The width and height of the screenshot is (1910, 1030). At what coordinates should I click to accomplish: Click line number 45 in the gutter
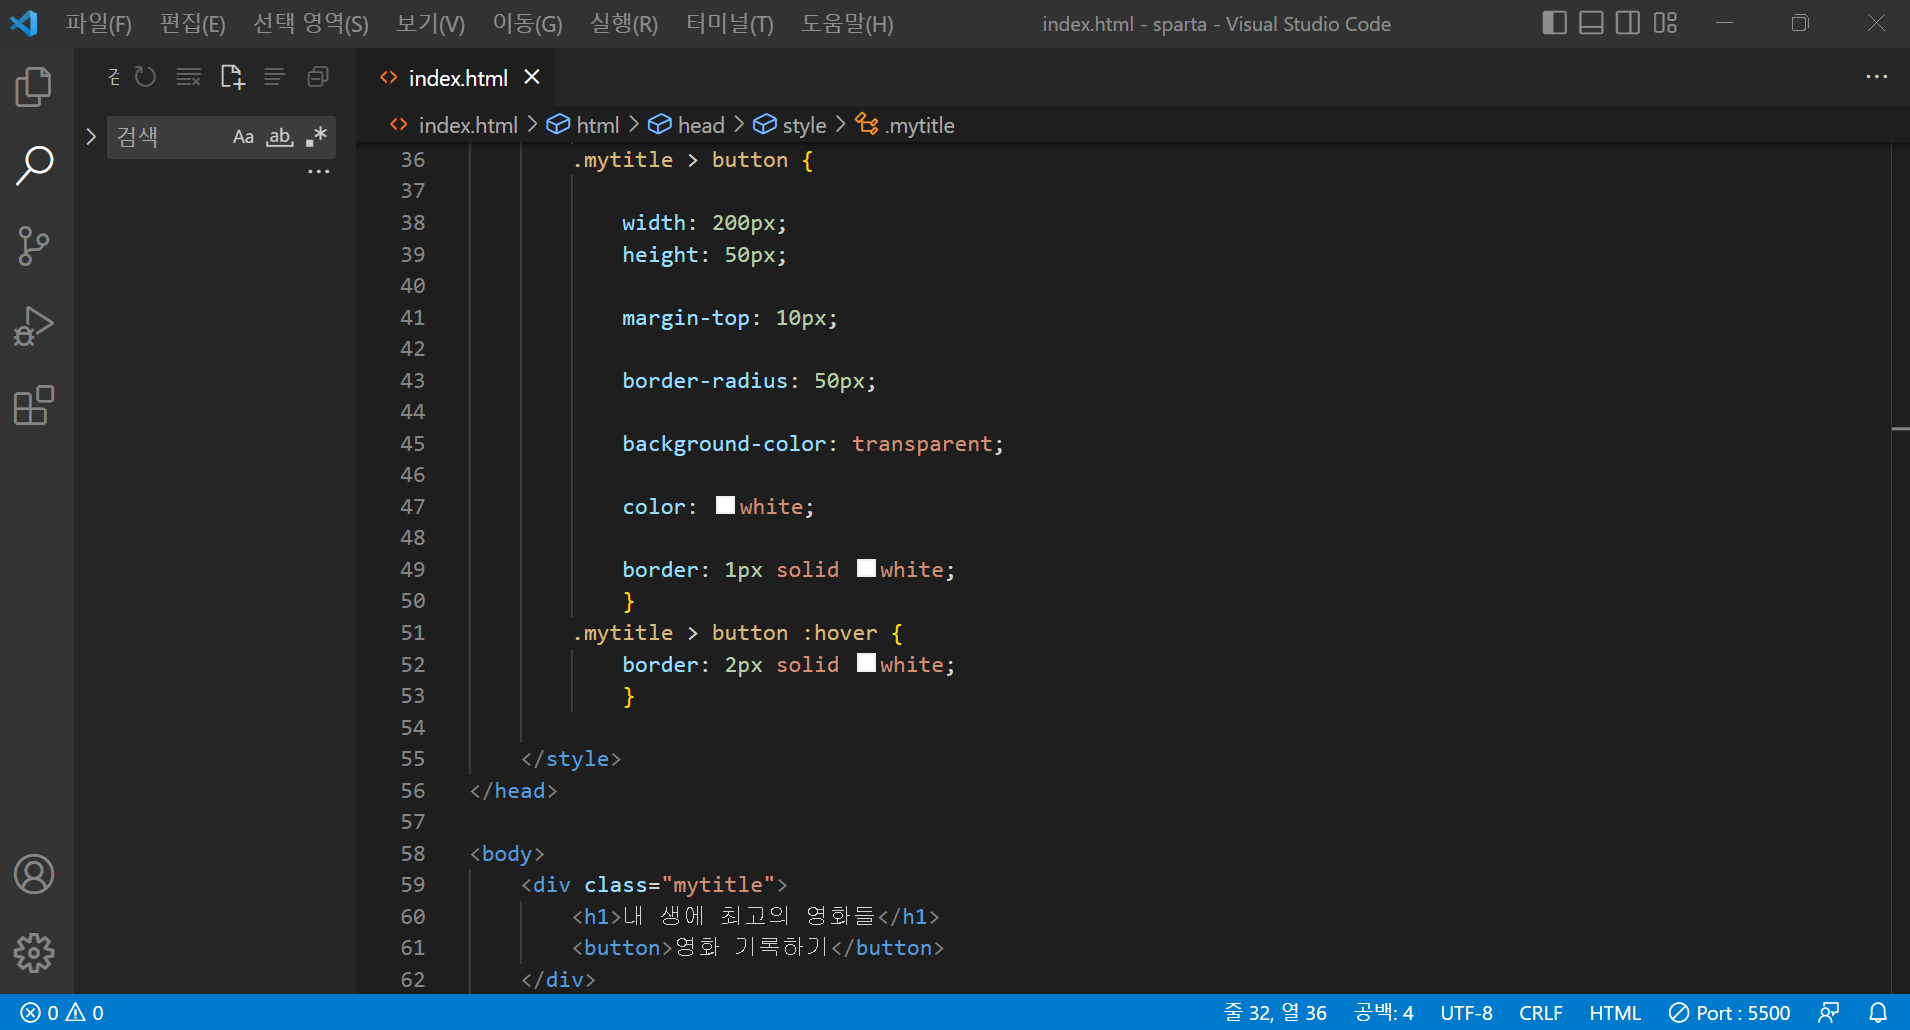pos(412,443)
